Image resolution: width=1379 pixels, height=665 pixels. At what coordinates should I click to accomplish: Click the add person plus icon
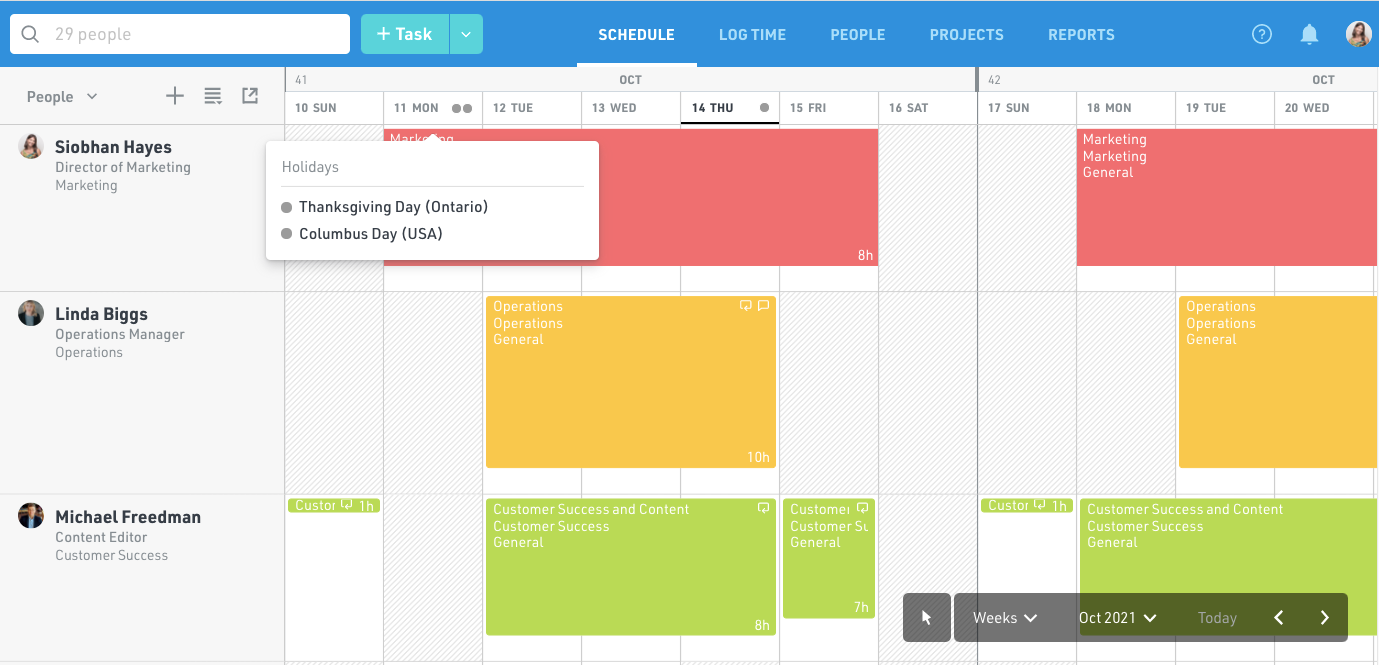(175, 96)
